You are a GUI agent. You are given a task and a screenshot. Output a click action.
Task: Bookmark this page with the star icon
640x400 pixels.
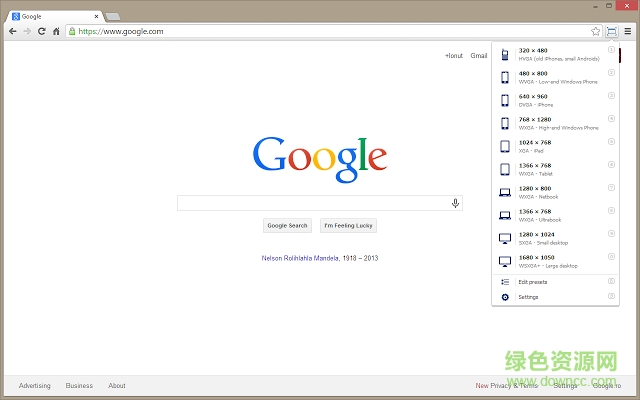click(x=596, y=31)
